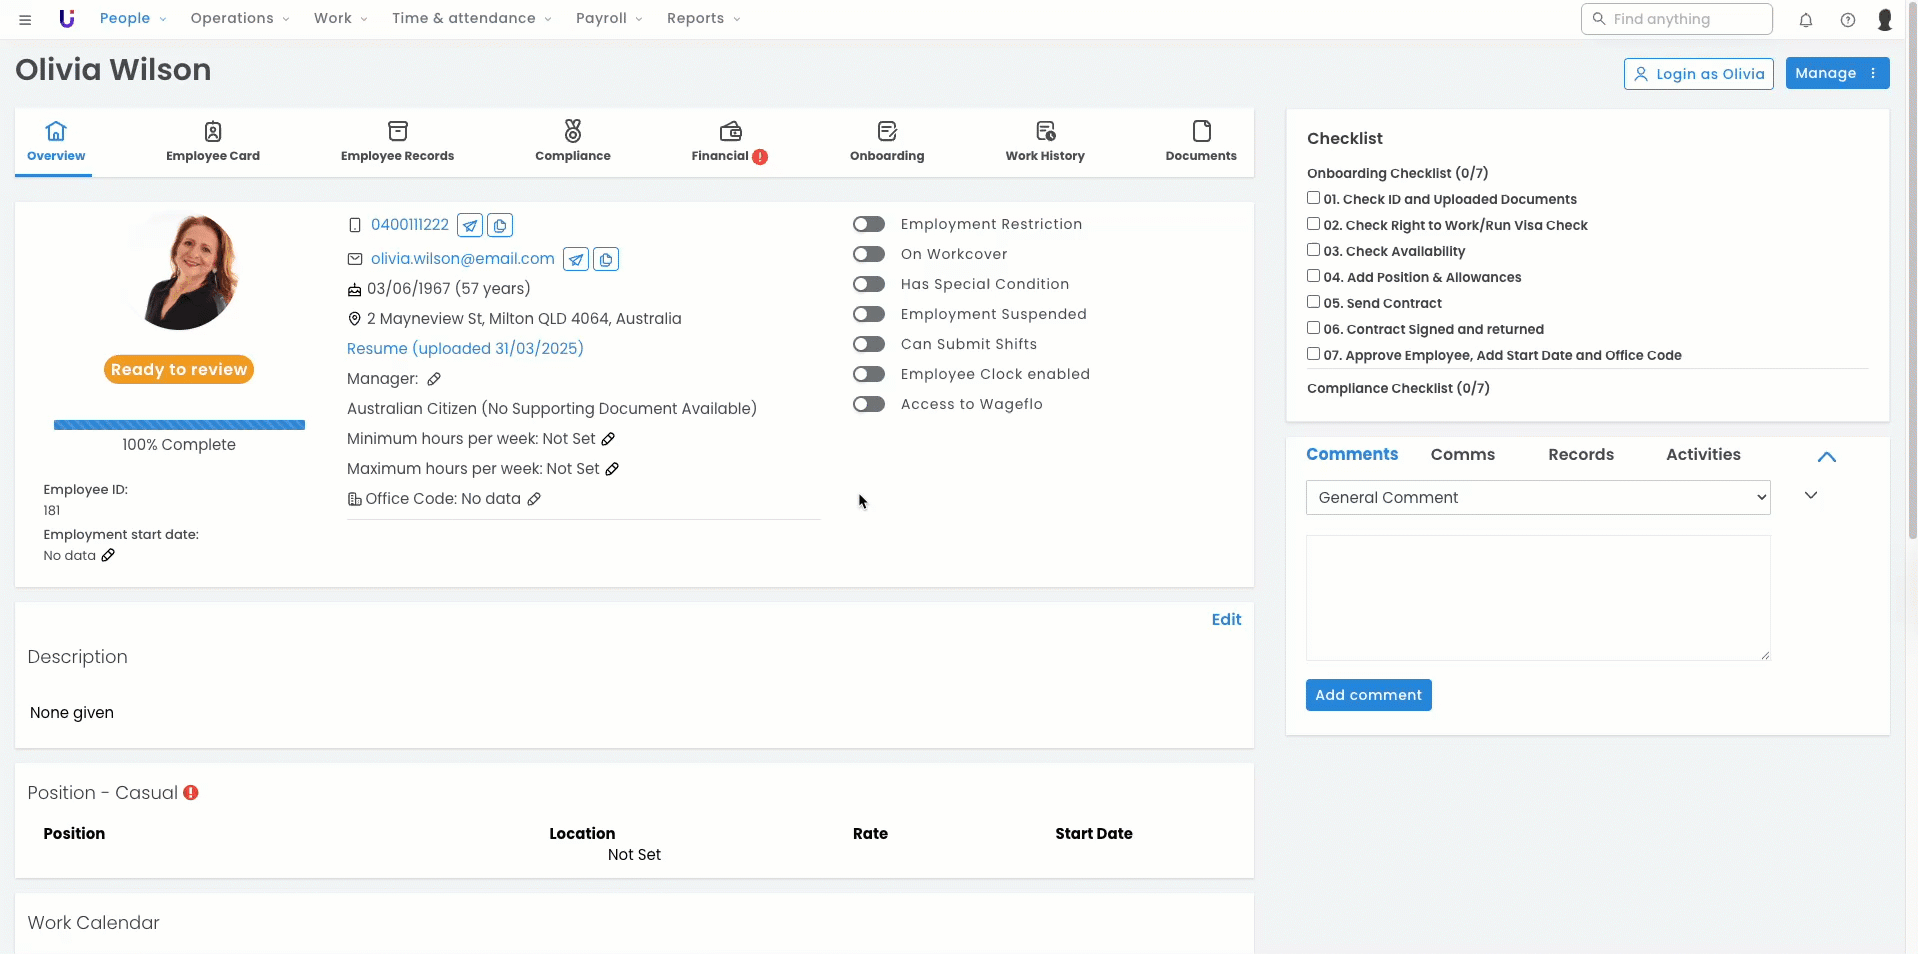Toggle Employment Suspended switch
The height and width of the screenshot is (954, 1918).
pos(868,314)
